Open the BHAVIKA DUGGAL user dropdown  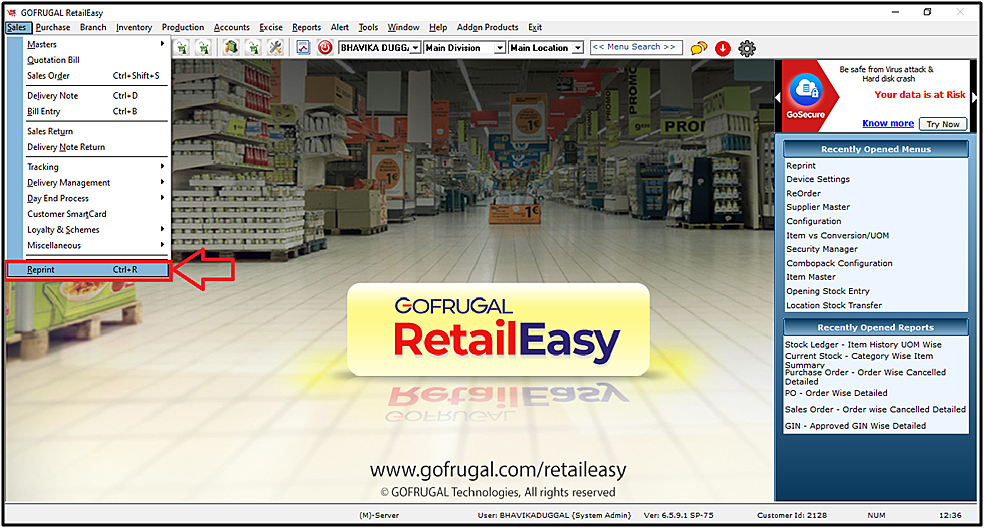click(415, 48)
